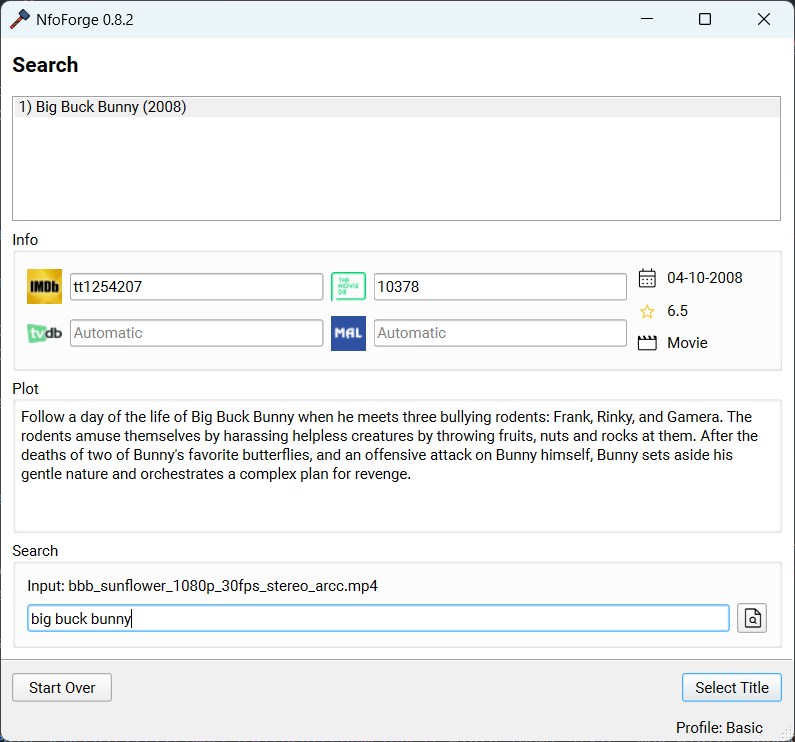This screenshot has height=742, width=795.
Task: Click the calendar release date icon
Action: point(647,278)
